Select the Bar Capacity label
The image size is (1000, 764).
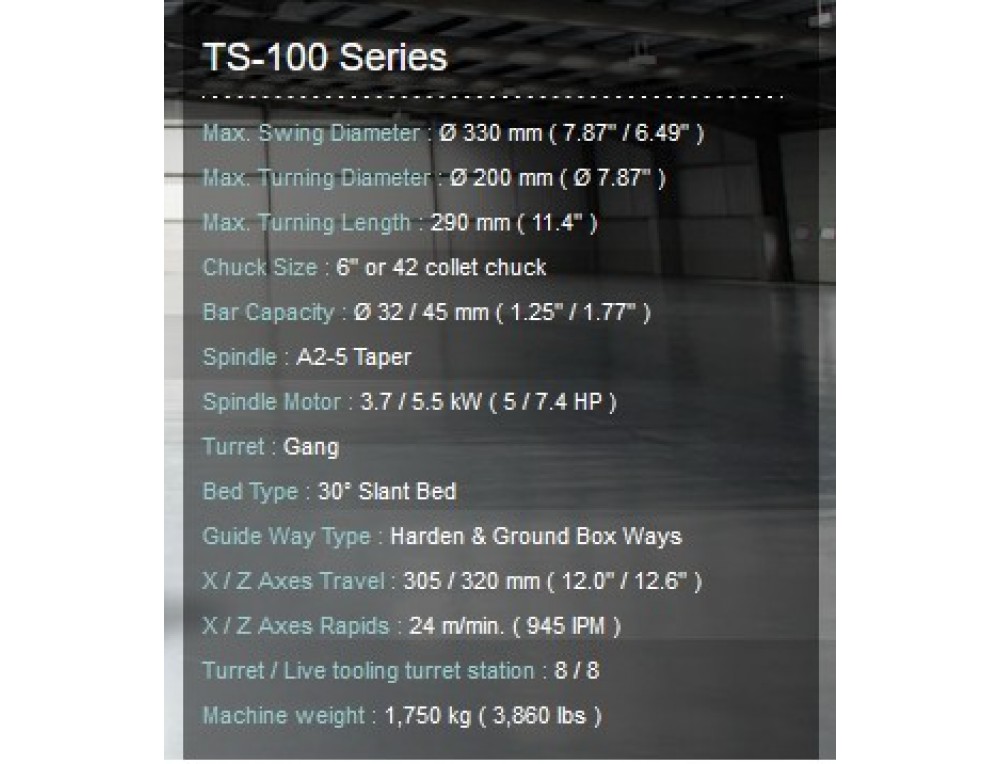pos(268,312)
